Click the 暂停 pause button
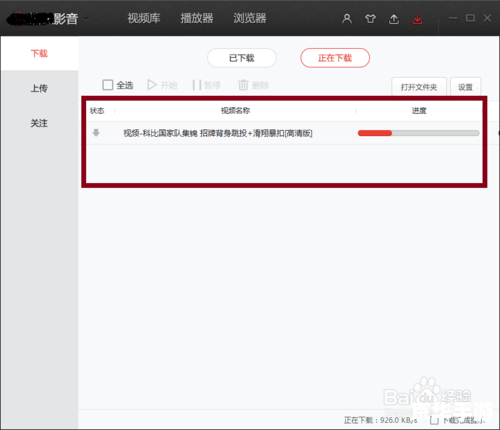 pos(207,85)
